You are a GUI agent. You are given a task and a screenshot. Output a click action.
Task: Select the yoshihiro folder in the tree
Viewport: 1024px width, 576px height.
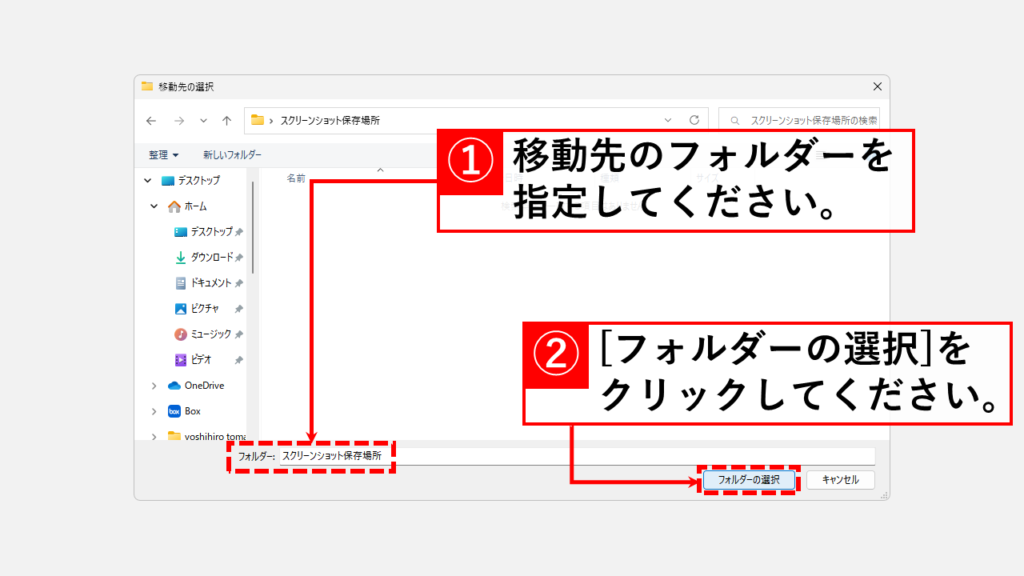coord(206,436)
